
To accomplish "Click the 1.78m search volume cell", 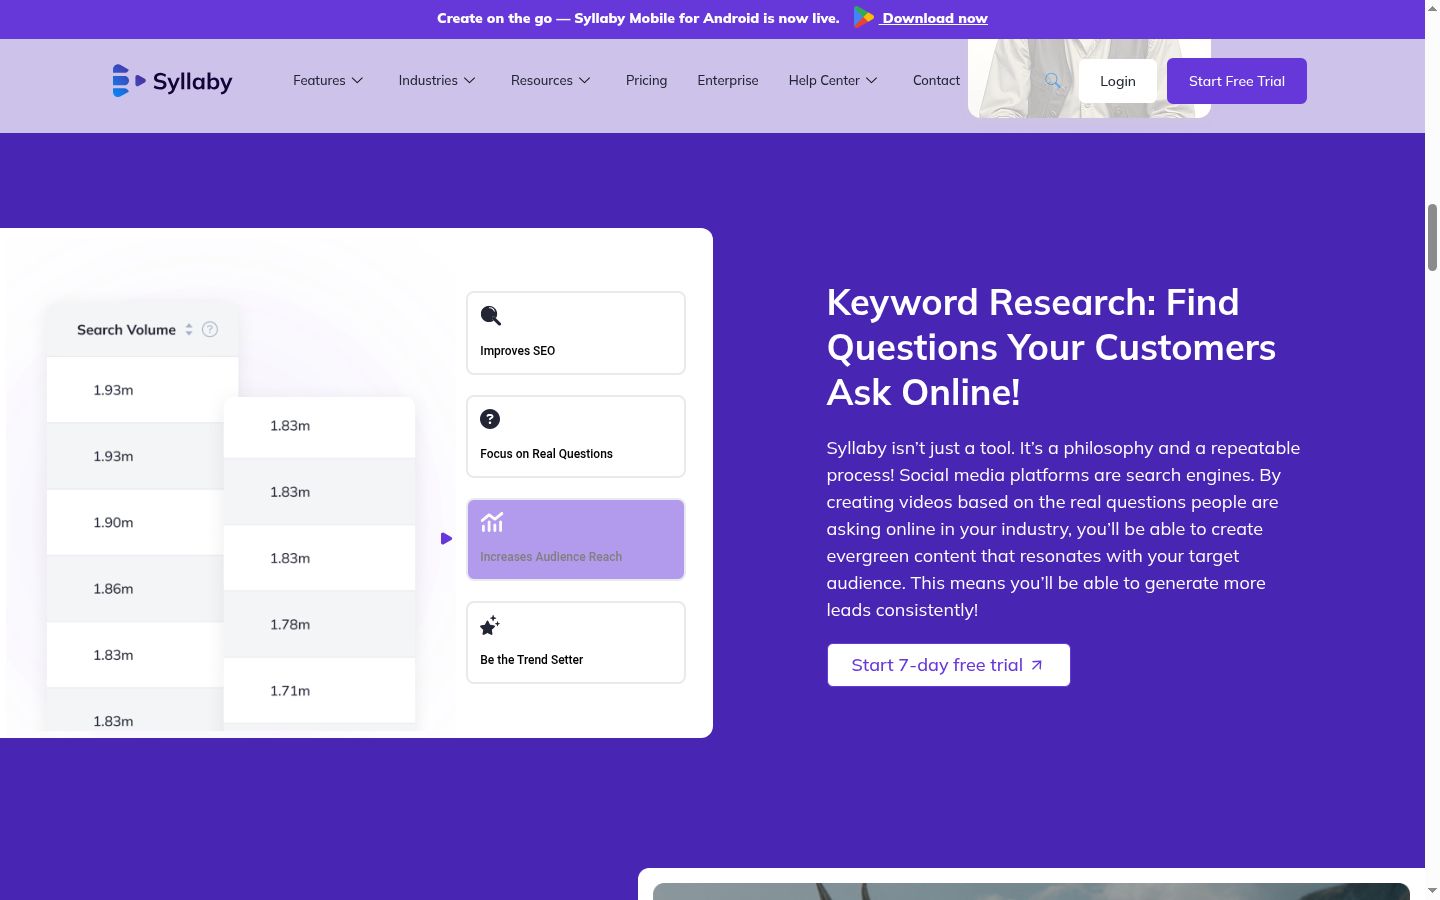I will point(319,624).
